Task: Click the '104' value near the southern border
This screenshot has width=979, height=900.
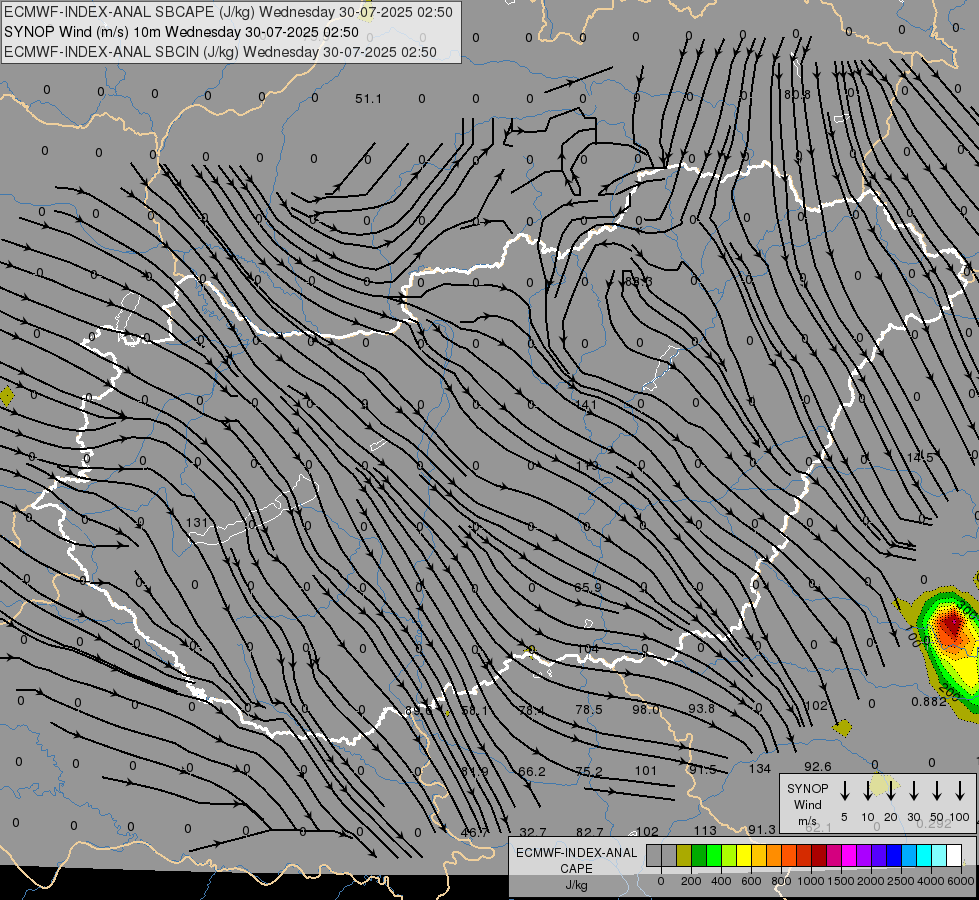Action: [588, 649]
